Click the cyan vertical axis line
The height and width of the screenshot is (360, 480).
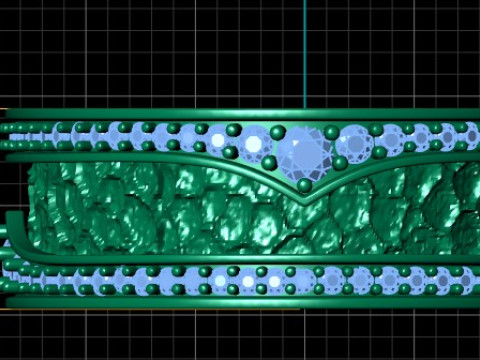(x=304, y=54)
